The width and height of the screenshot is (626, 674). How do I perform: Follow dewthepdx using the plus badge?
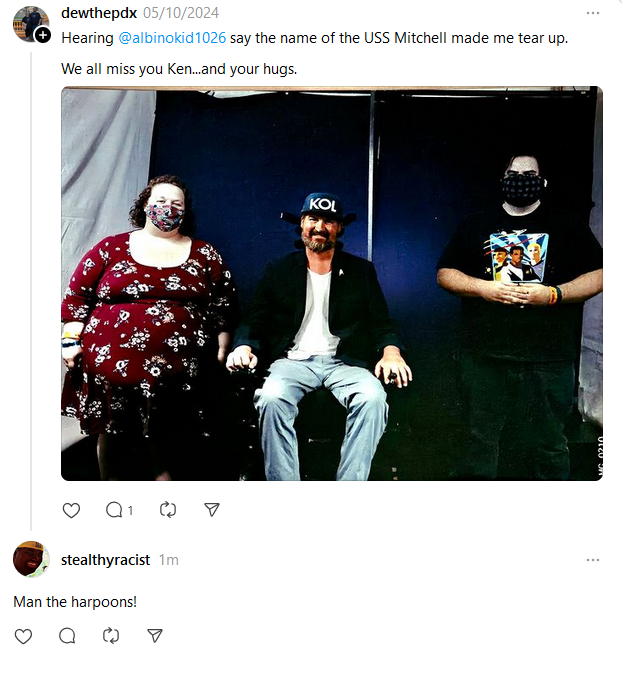(43, 35)
